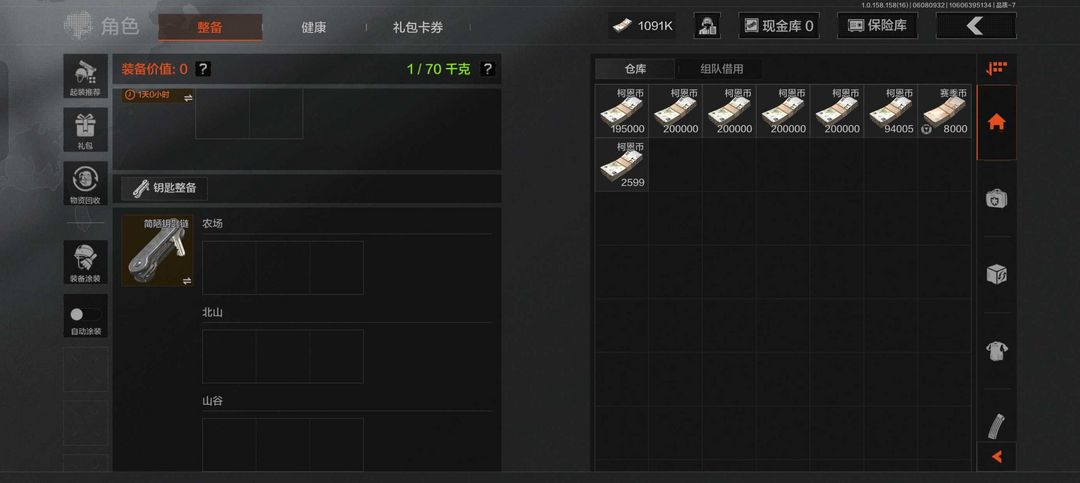Select the supply box category filter
The width and height of the screenshot is (1080, 483).
click(996, 274)
